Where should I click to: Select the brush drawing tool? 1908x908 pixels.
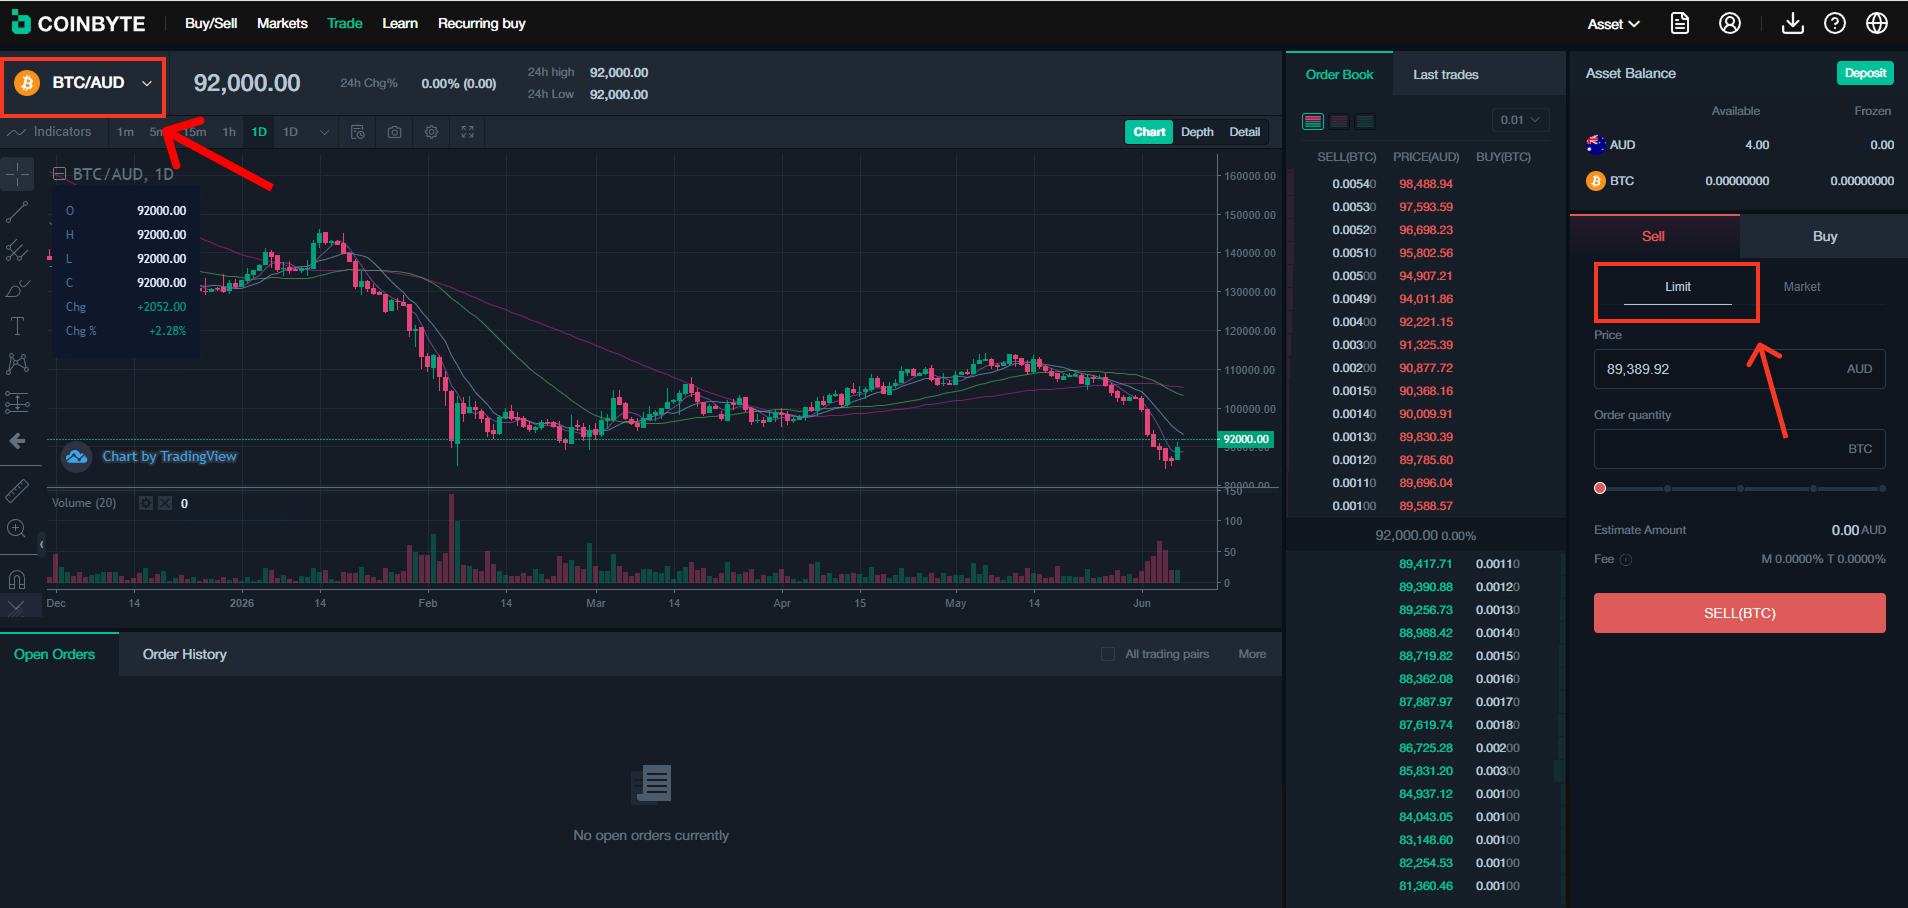click(17, 289)
